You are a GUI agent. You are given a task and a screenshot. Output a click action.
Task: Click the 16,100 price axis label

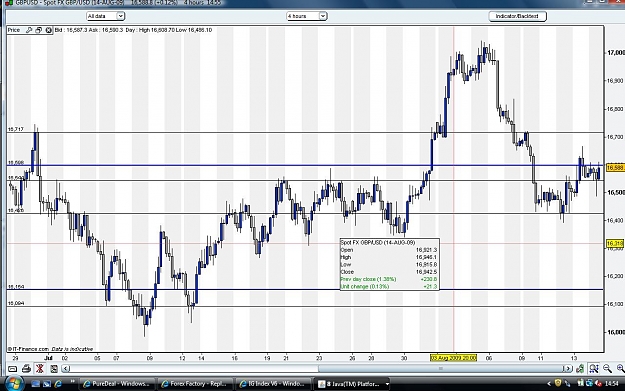click(615, 304)
